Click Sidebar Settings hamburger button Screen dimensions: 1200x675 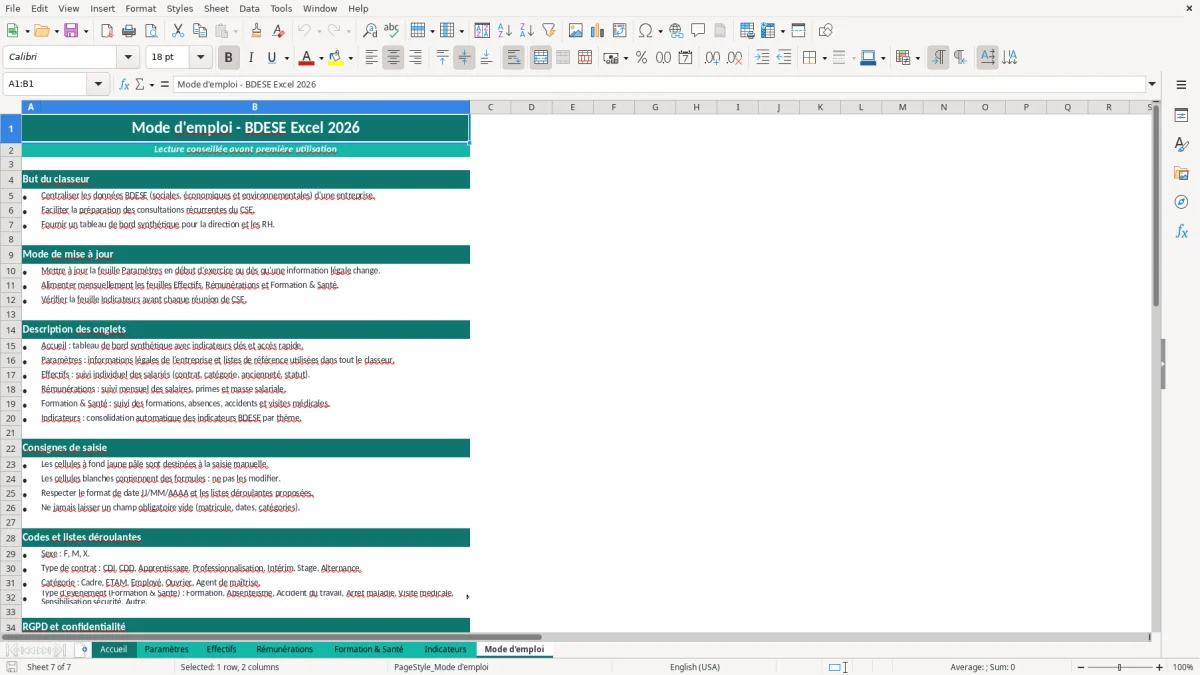(1181, 84)
